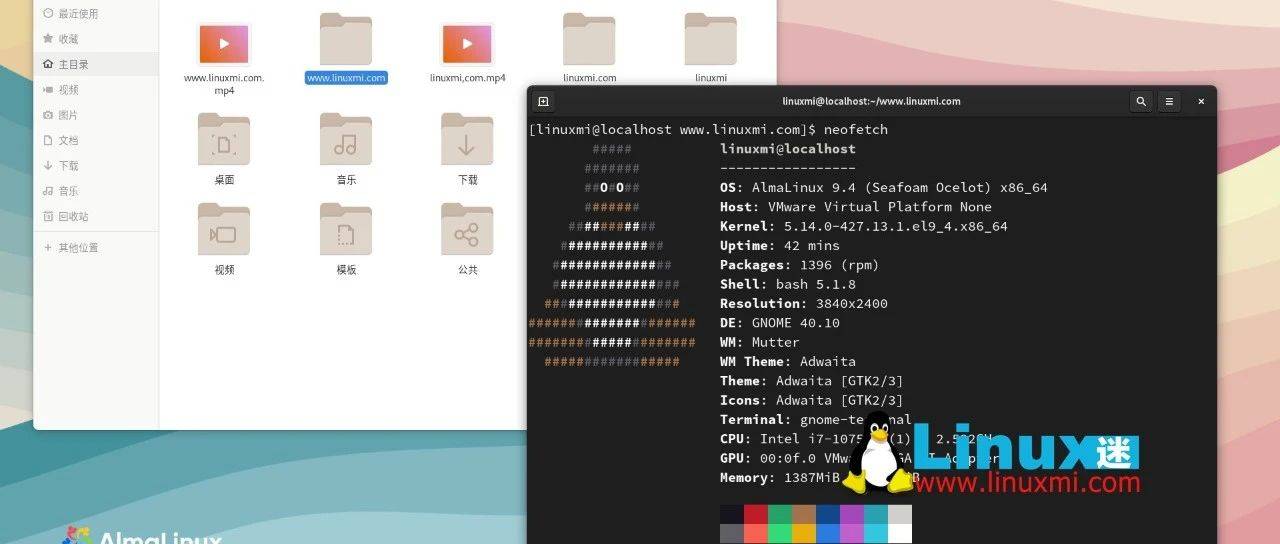Select the www.linuxmi.com.mp4 video thumbnail
This screenshot has height=544, width=1280.
coord(224,44)
